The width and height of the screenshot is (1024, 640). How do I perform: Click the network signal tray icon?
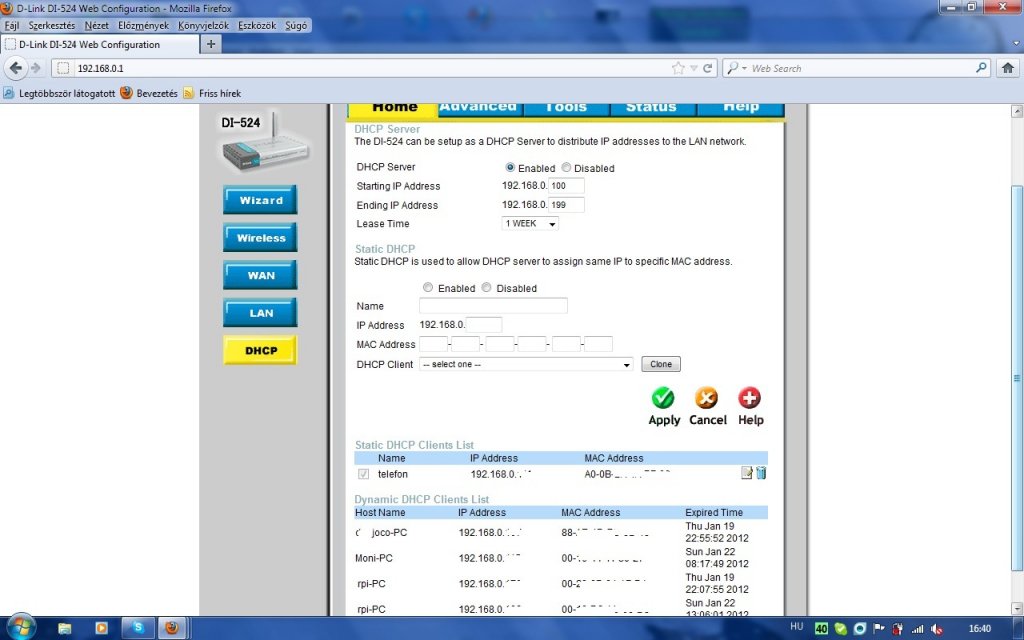coord(918,629)
